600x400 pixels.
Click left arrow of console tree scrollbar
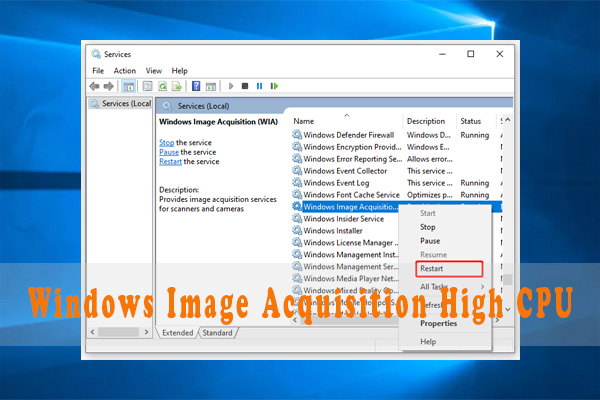click(x=93, y=332)
